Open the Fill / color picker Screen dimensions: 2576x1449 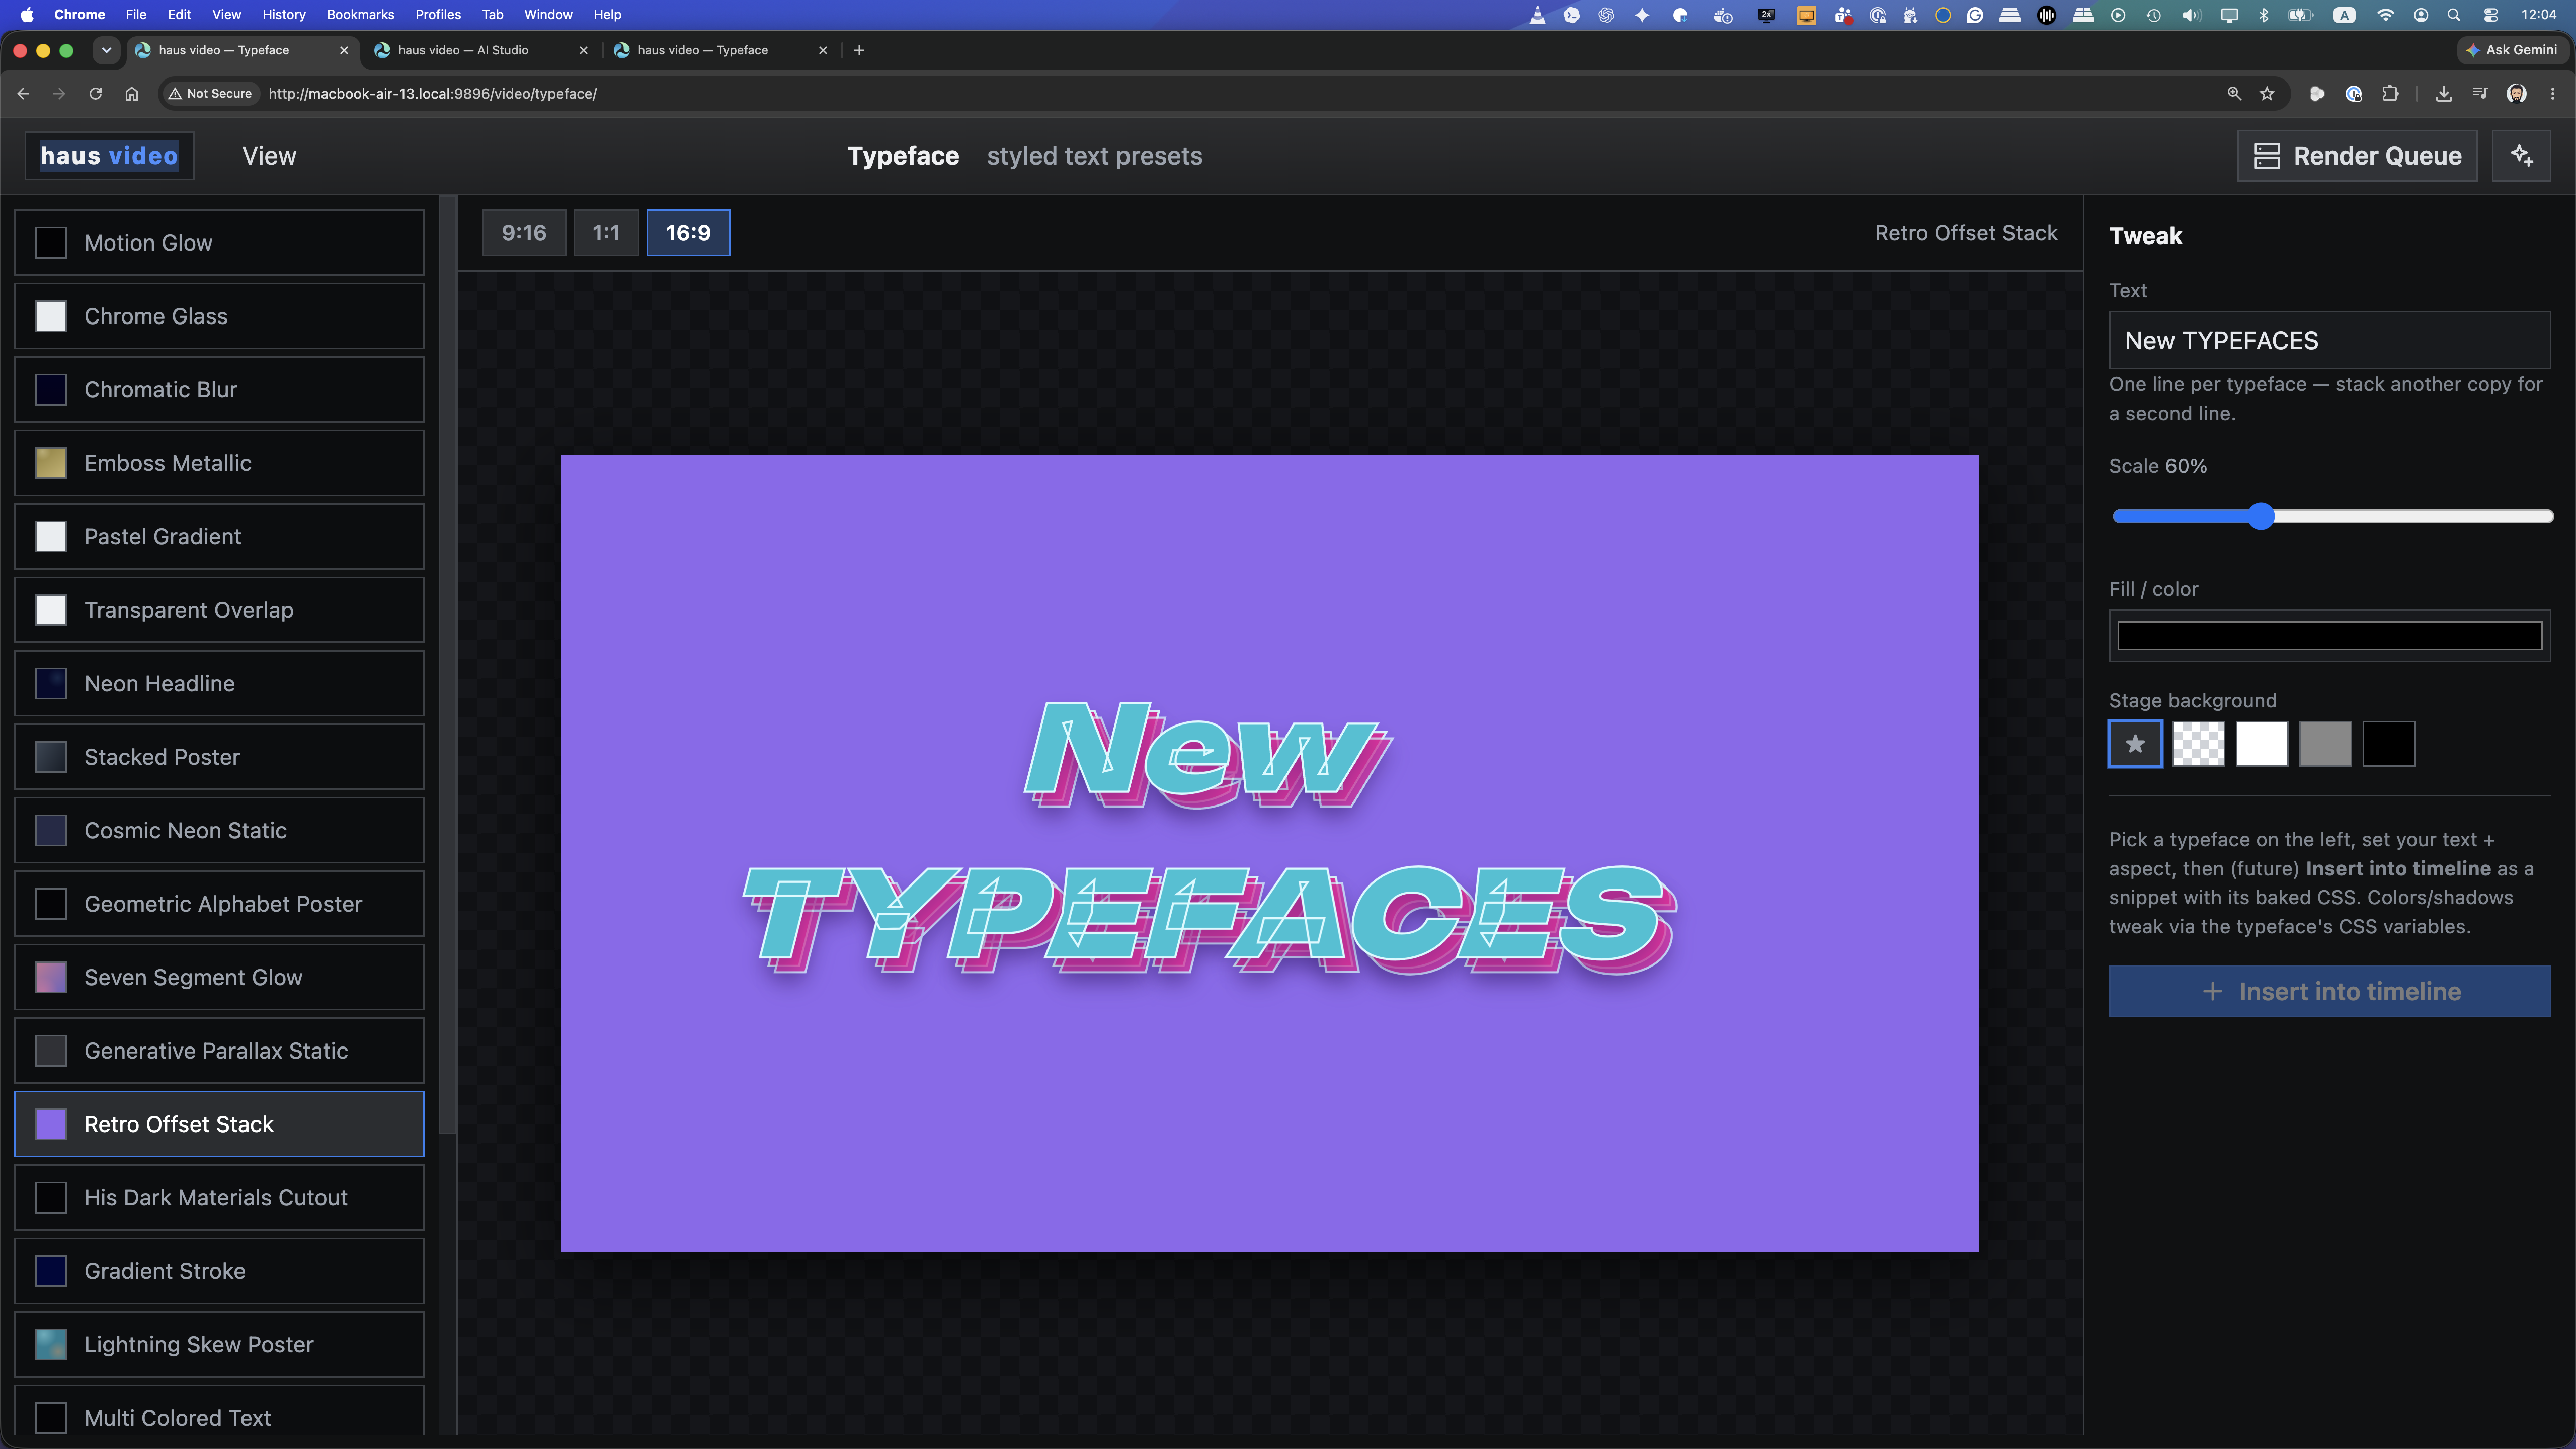click(2329, 636)
